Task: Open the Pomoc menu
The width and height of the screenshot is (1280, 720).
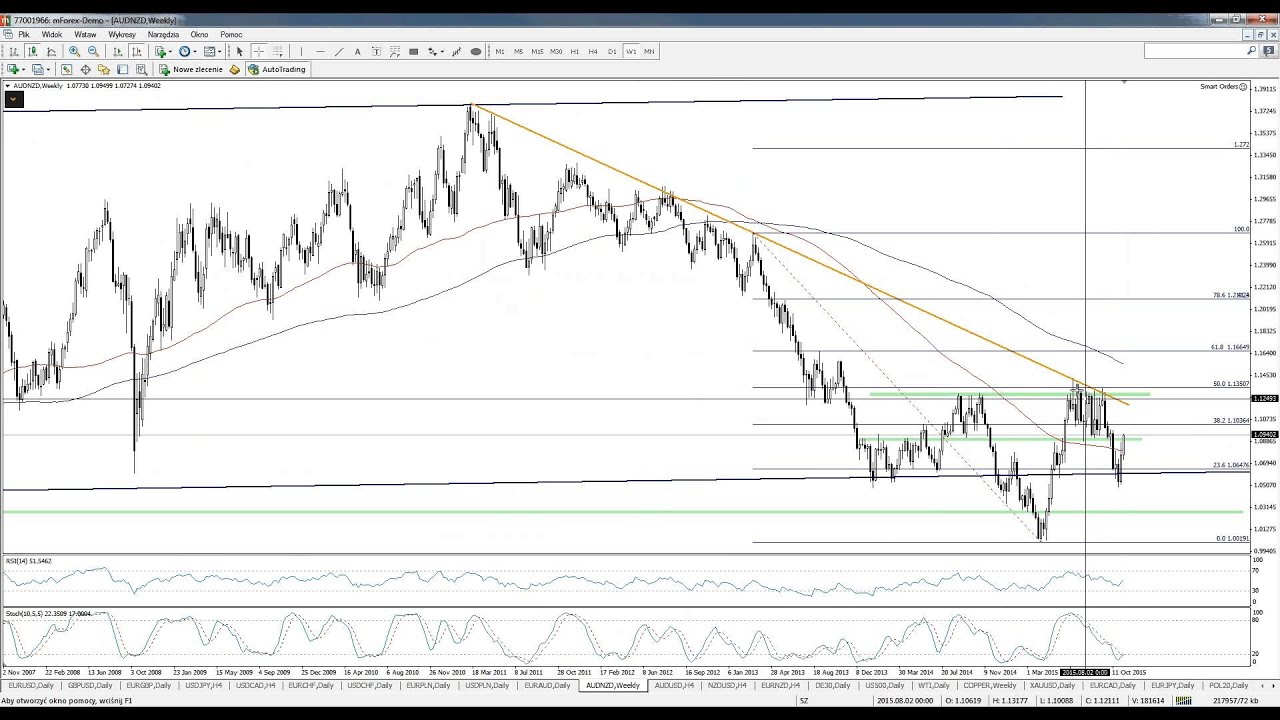Action: pos(231,34)
